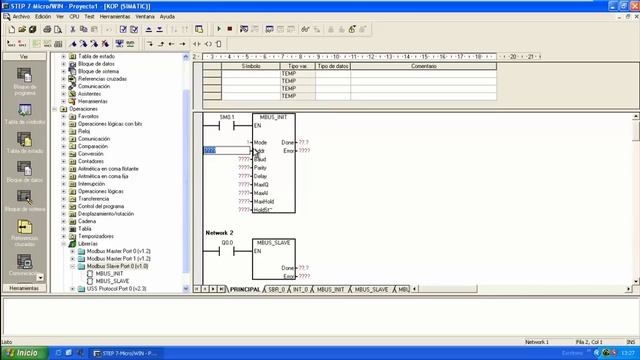The width and height of the screenshot is (640, 360).
Task: Open Tabla de estado in nav bar
Action: [24, 143]
